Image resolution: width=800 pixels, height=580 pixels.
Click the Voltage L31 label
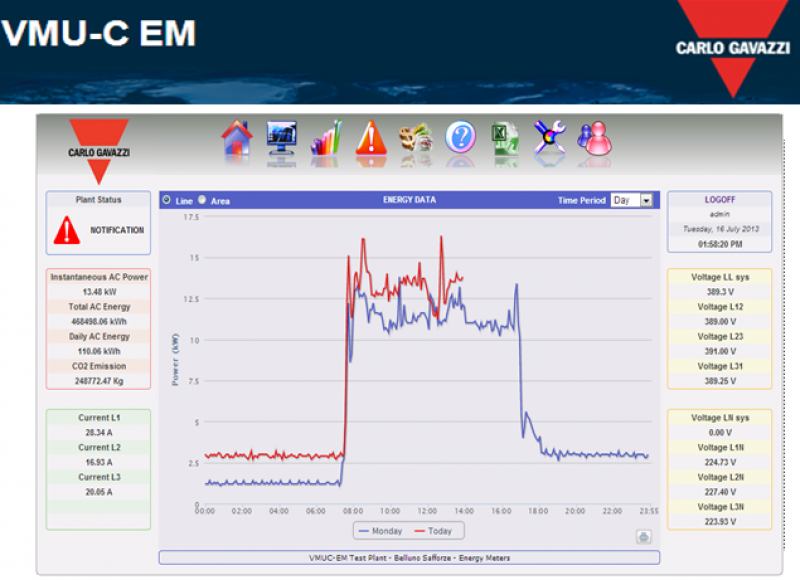pos(720,366)
